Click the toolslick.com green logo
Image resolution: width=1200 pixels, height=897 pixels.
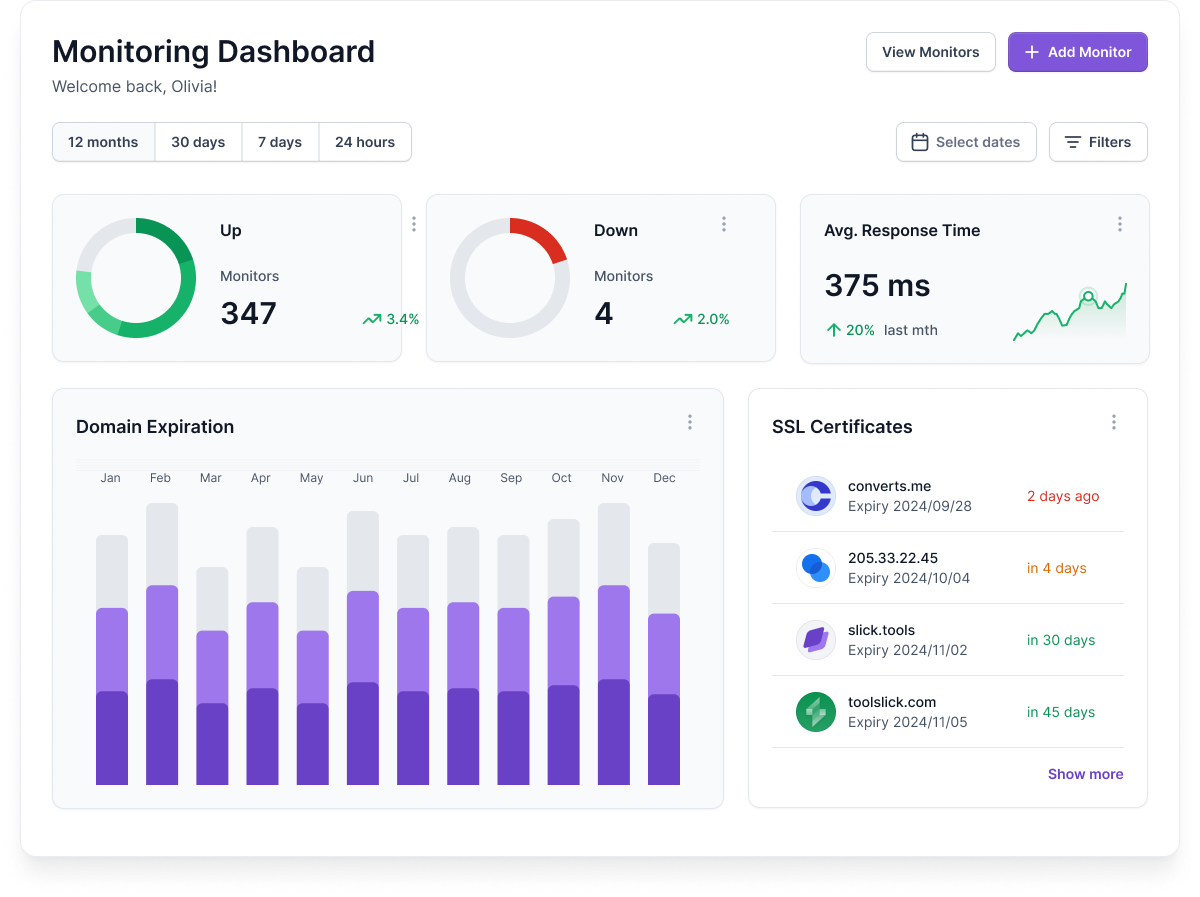(x=816, y=712)
